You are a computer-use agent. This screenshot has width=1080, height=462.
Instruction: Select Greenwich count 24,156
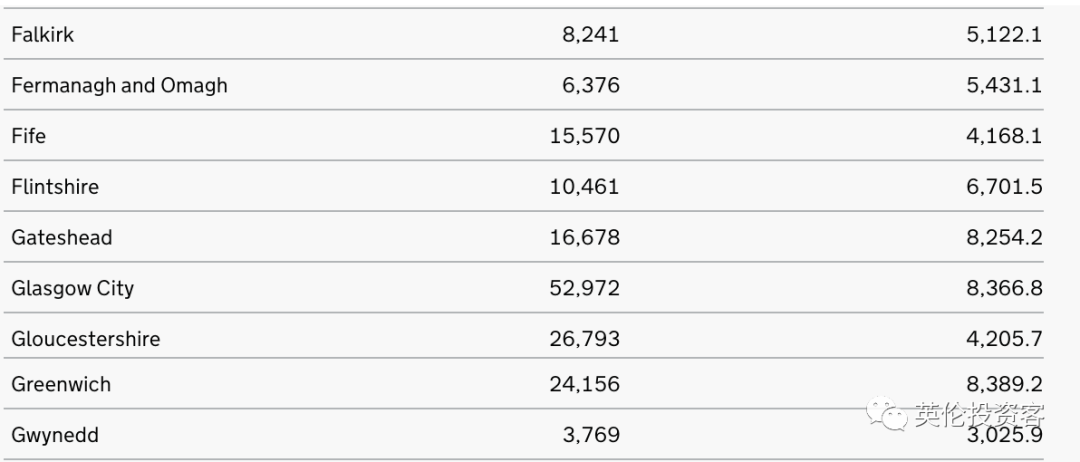585,384
